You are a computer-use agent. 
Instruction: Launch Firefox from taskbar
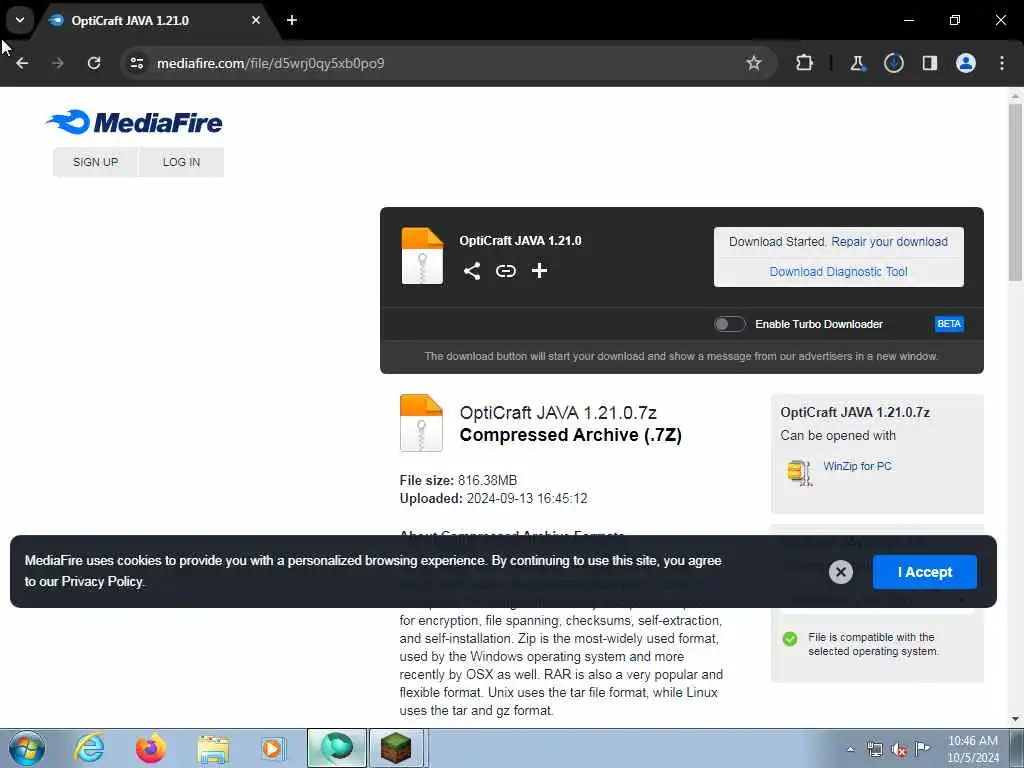[x=151, y=748]
